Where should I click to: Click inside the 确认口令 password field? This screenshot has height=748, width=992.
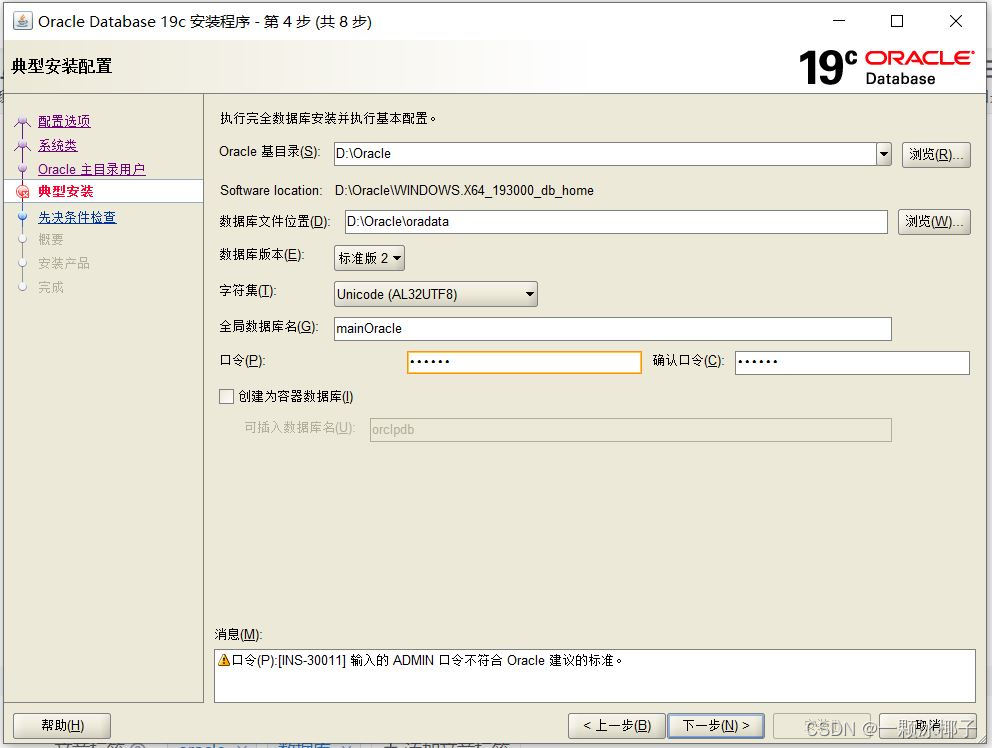pos(851,362)
